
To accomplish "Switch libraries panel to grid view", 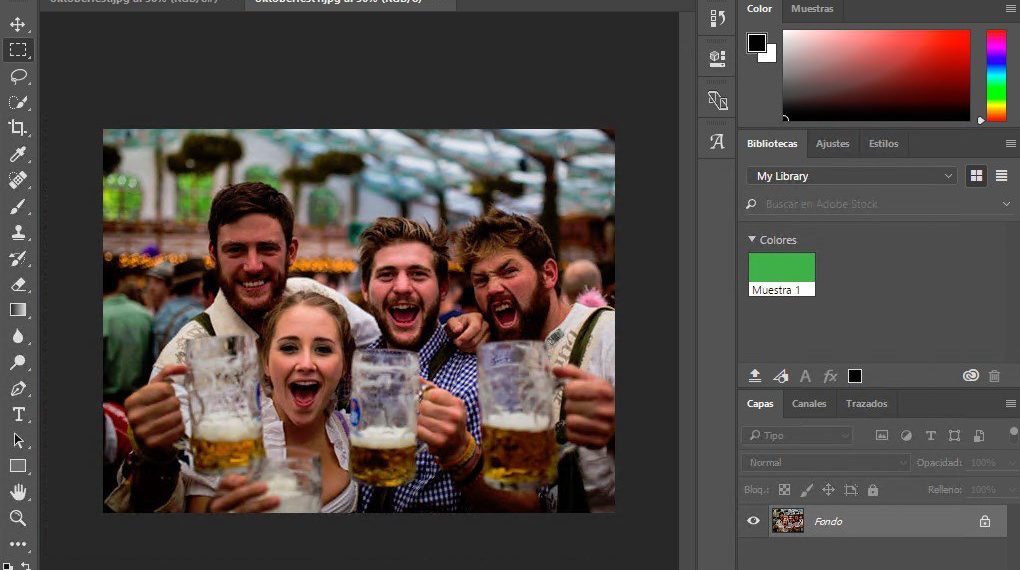I will click(x=976, y=176).
